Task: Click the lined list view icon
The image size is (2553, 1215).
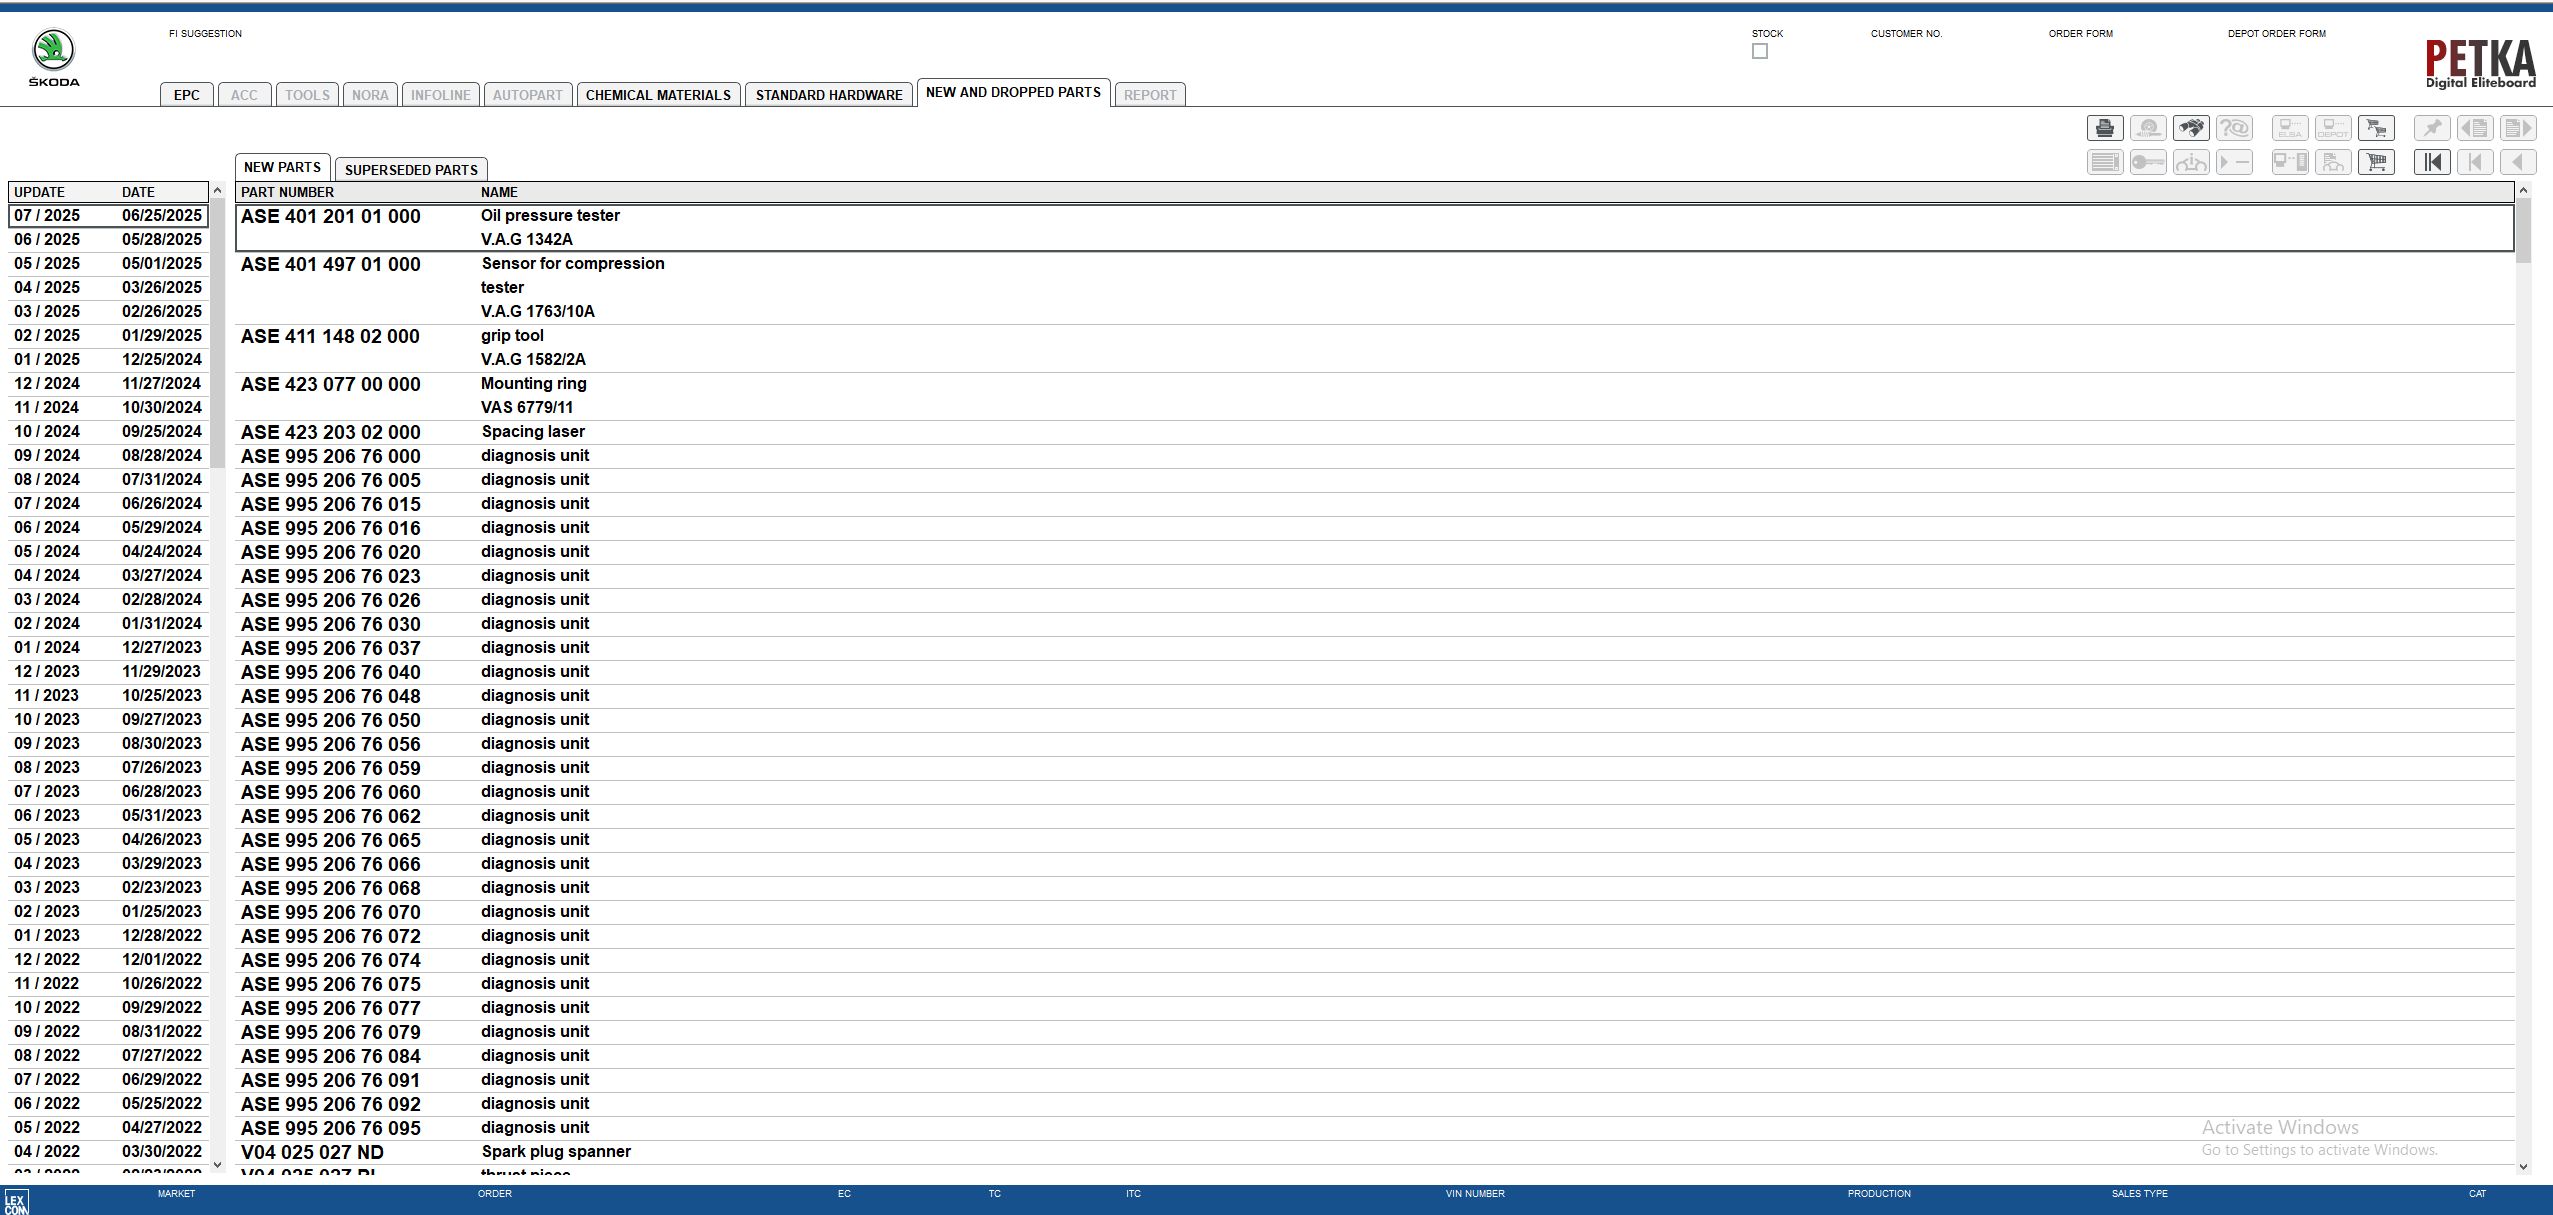Action: pyautogui.click(x=2105, y=162)
